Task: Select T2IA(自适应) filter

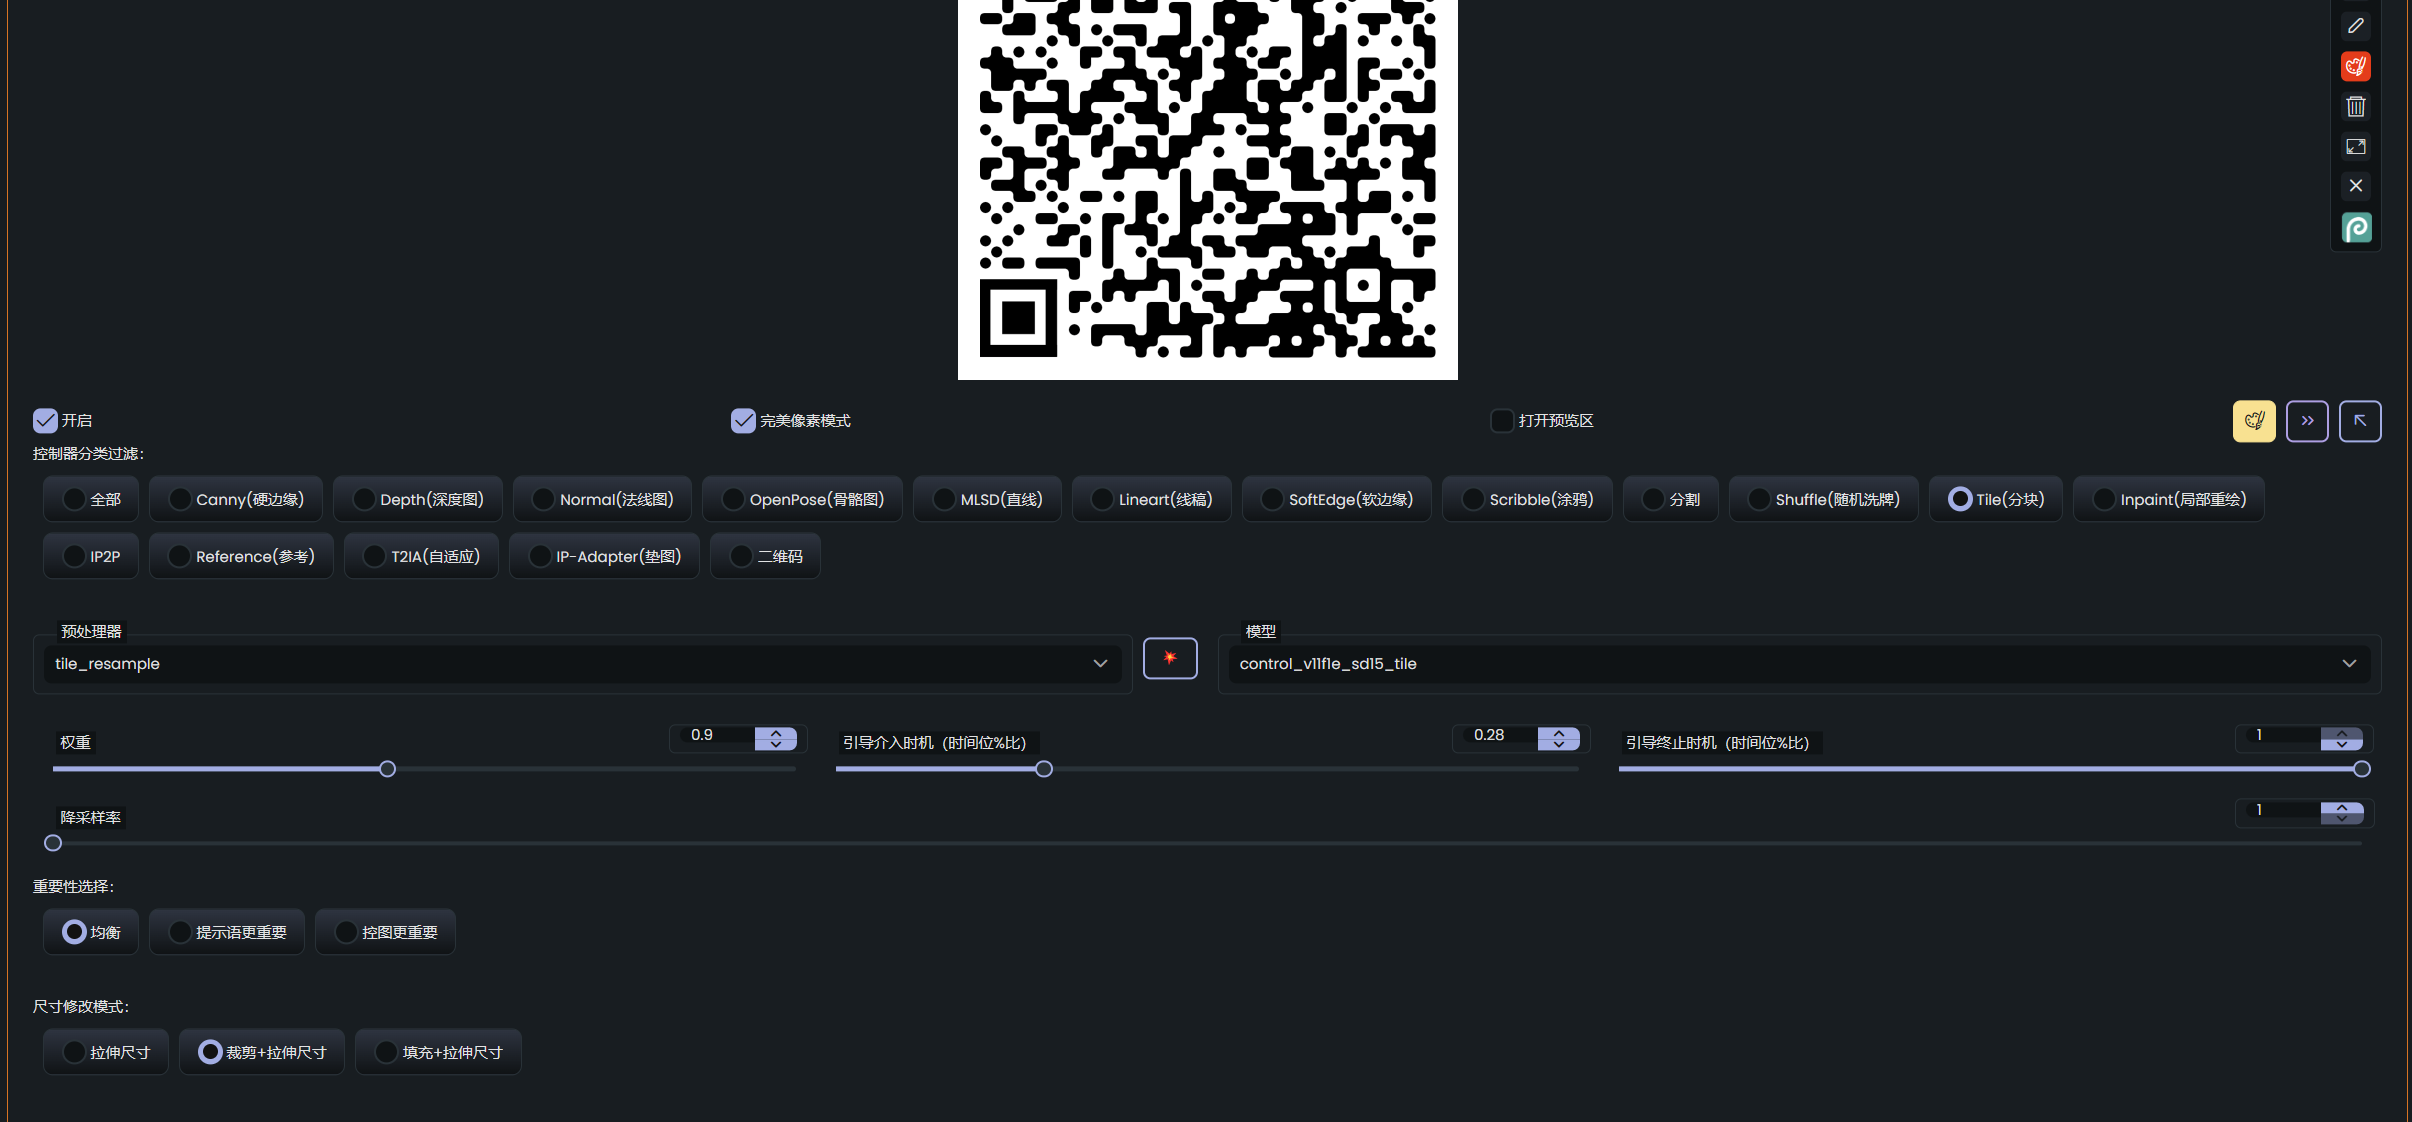Action: [421, 556]
